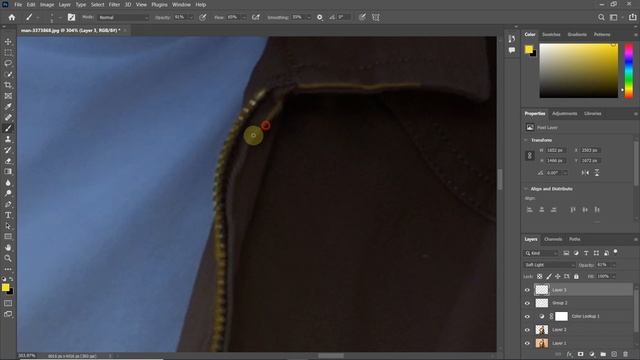This screenshot has height=360, width=640.
Task: Open the brush settings panel icon
Action: click(71, 17)
